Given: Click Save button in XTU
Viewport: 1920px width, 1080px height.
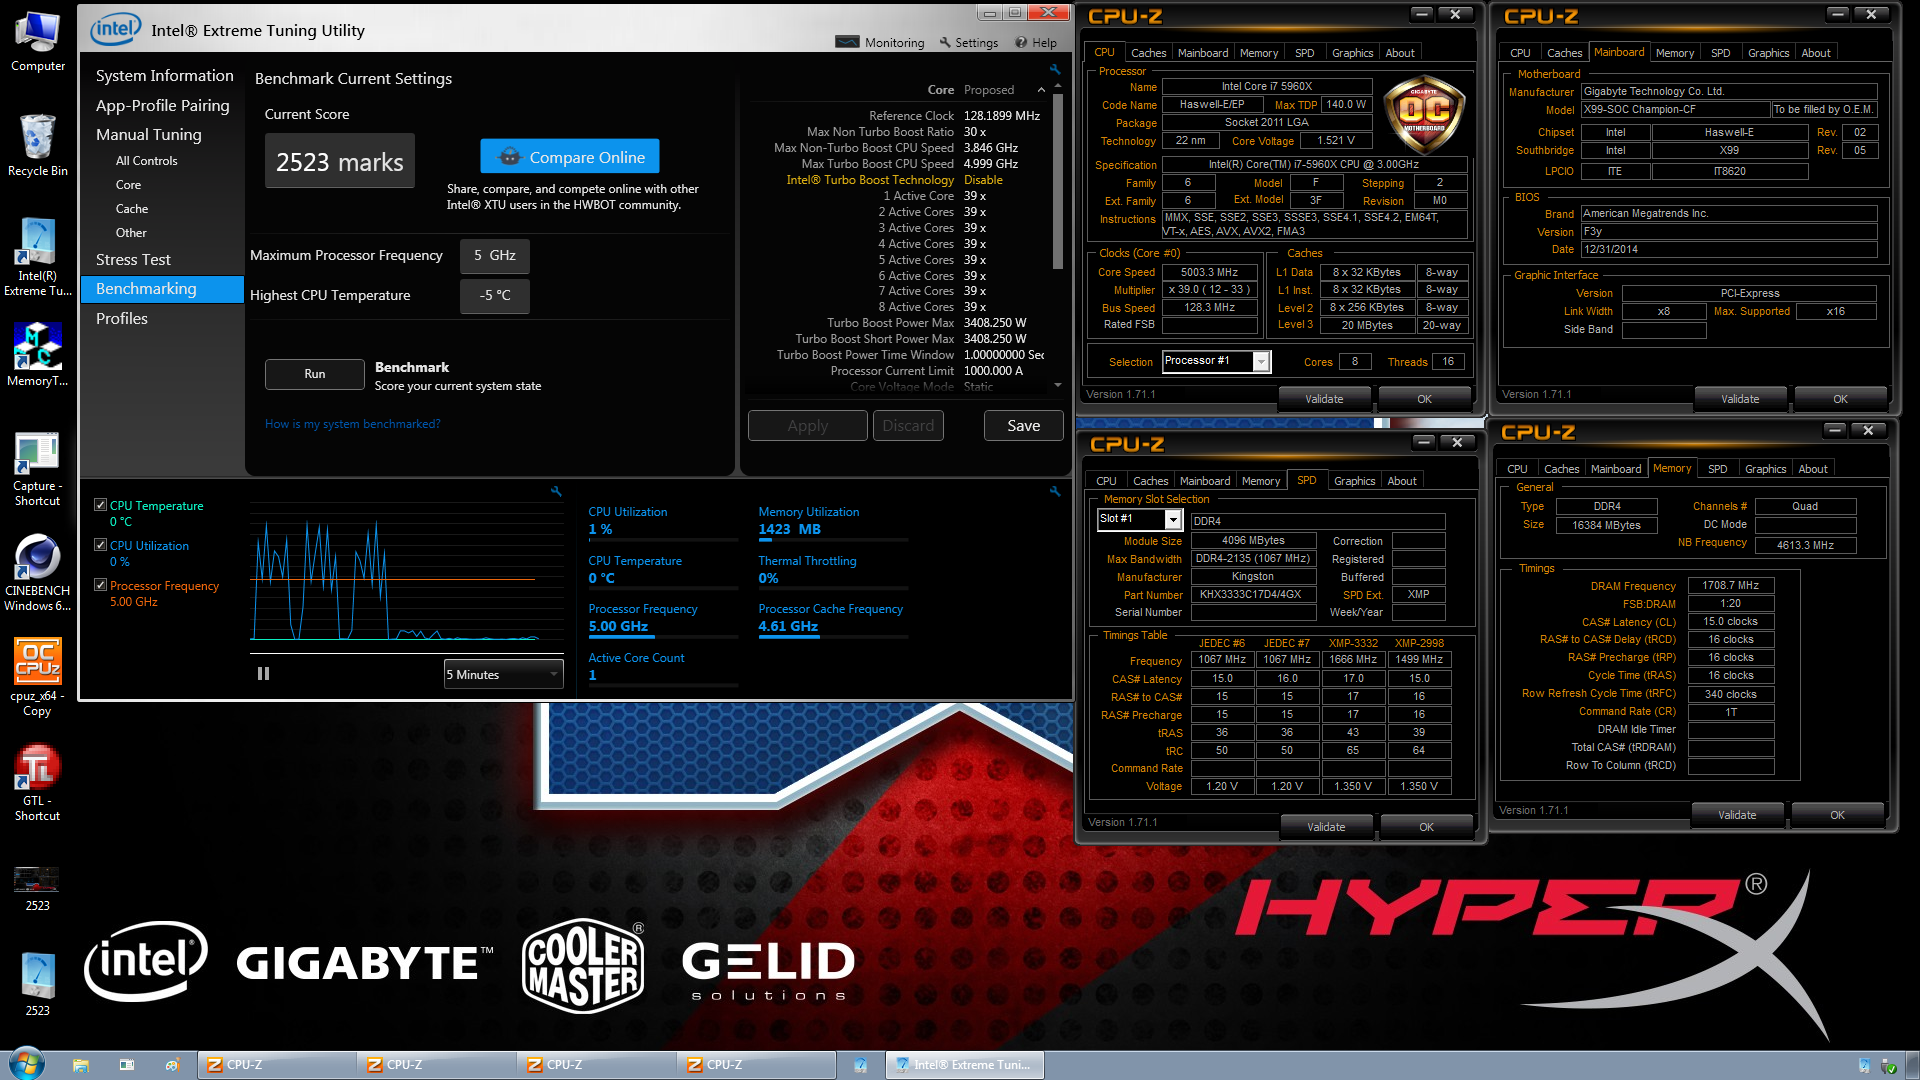Looking at the screenshot, I should [x=1023, y=426].
